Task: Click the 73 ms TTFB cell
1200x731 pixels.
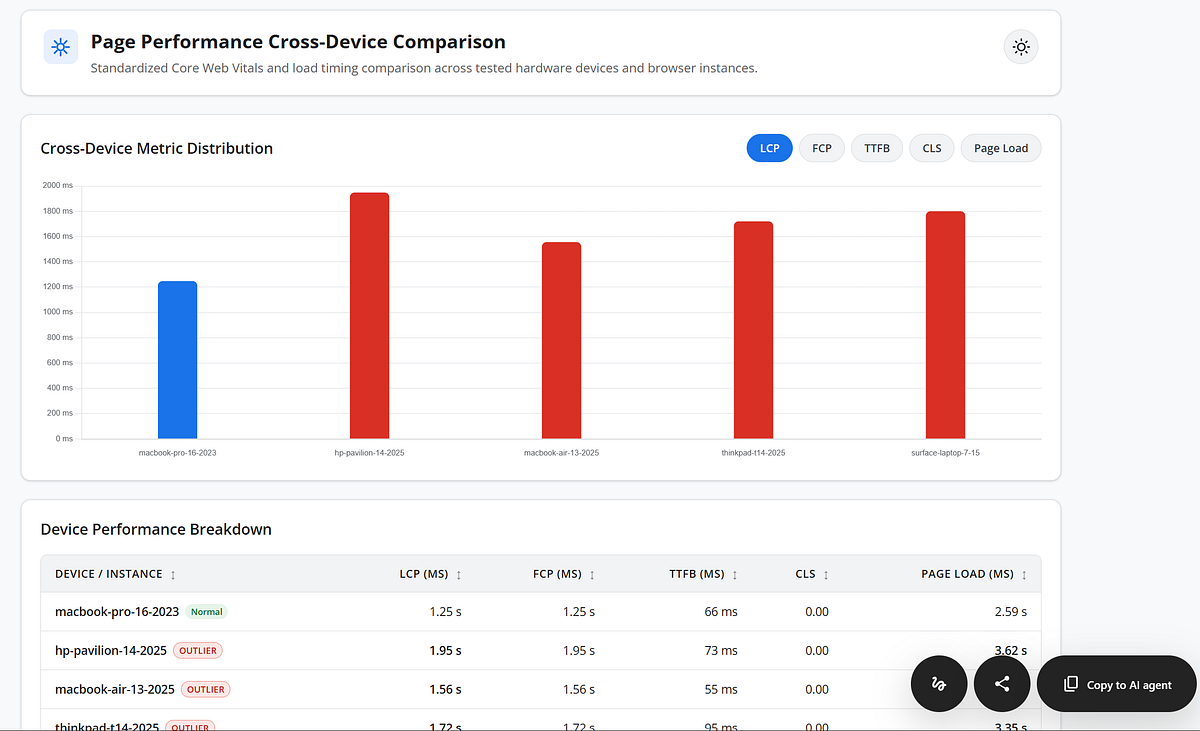Action: [721, 651]
